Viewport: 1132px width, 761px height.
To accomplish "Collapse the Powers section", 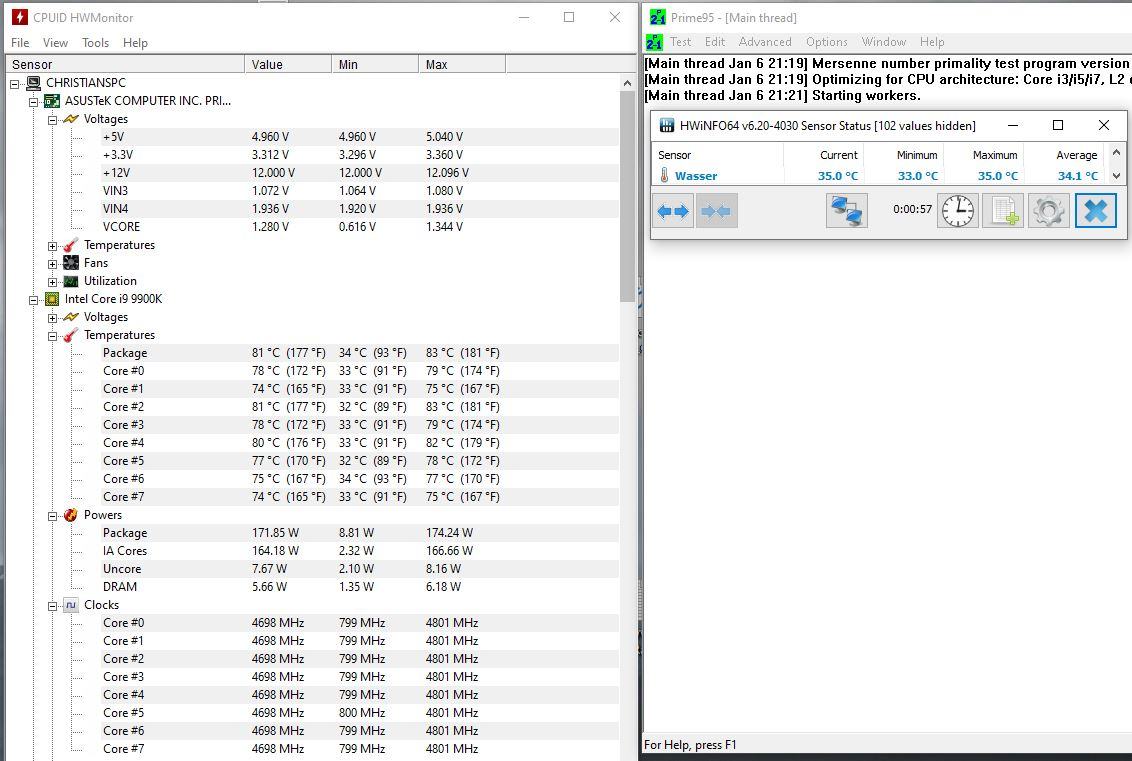I will tap(52, 516).
